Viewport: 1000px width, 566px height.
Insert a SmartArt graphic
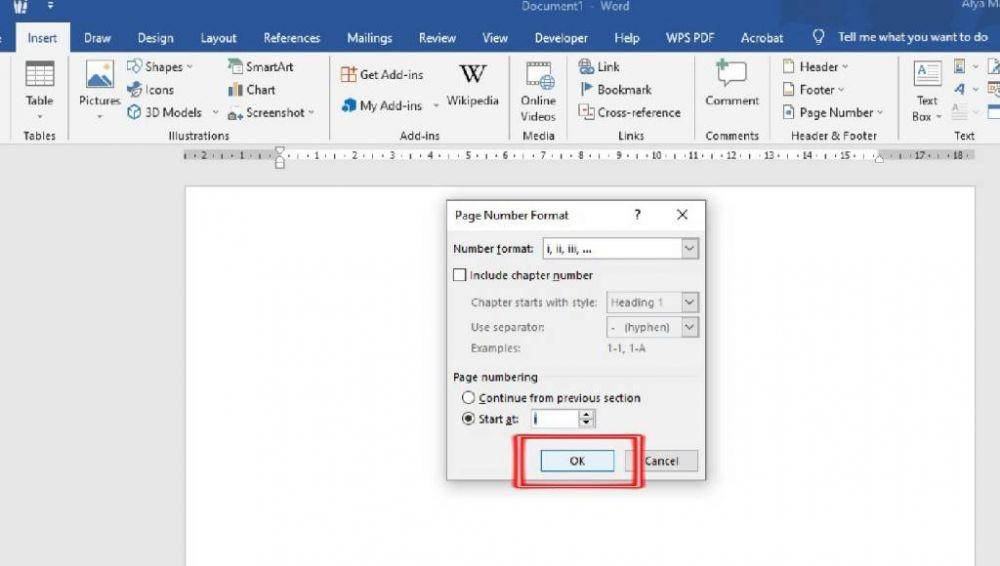pos(261,66)
